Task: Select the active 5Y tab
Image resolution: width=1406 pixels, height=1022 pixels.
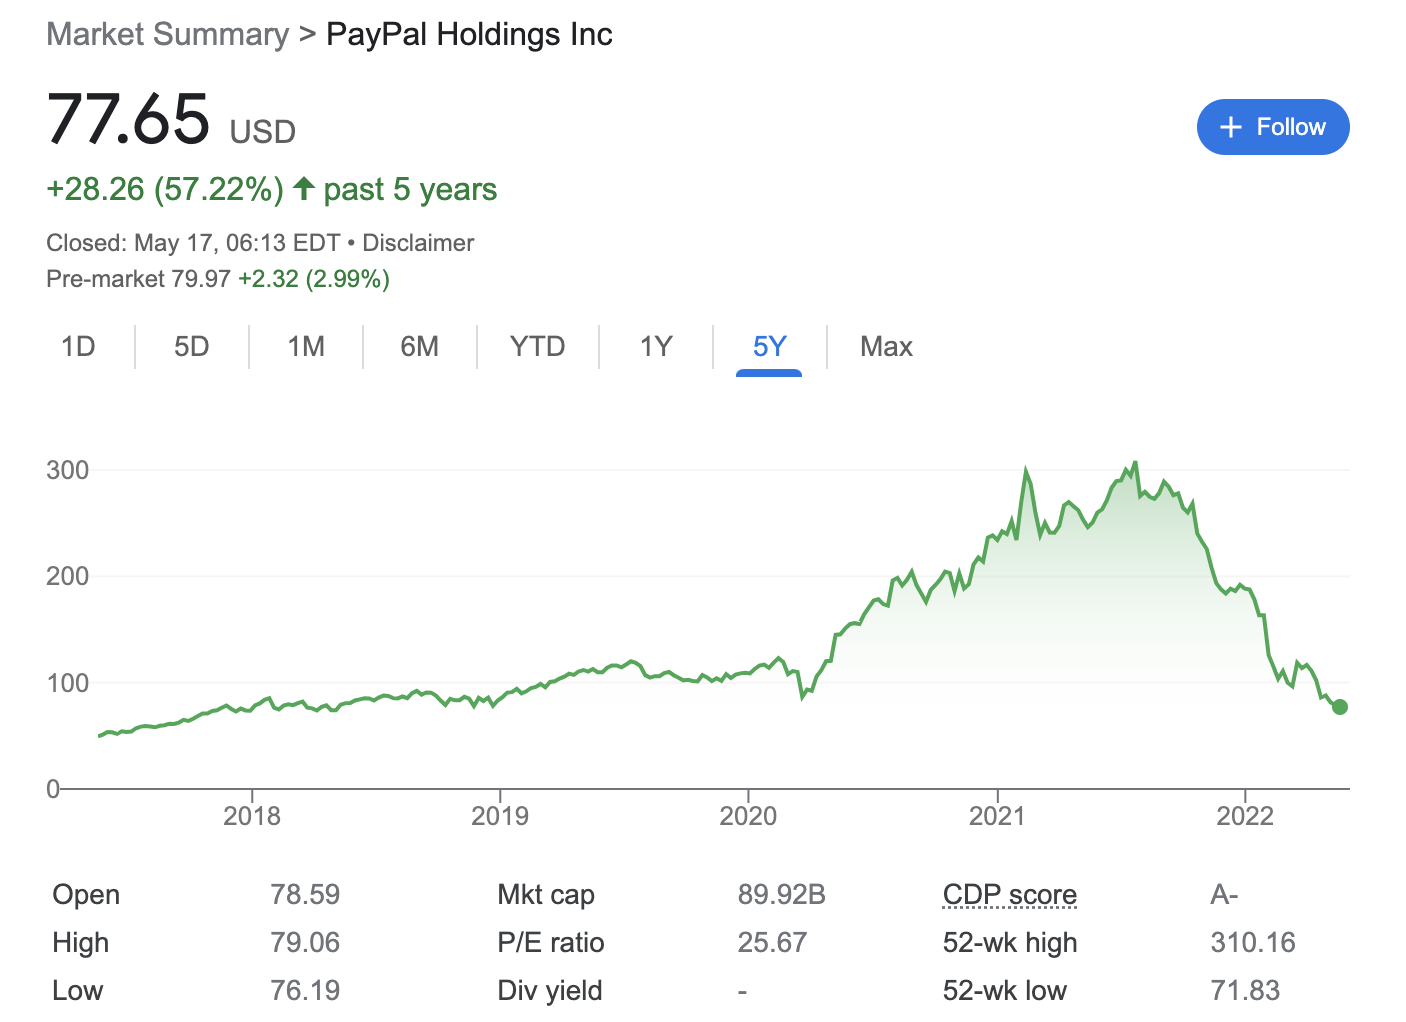Action: pyautogui.click(x=770, y=347)
